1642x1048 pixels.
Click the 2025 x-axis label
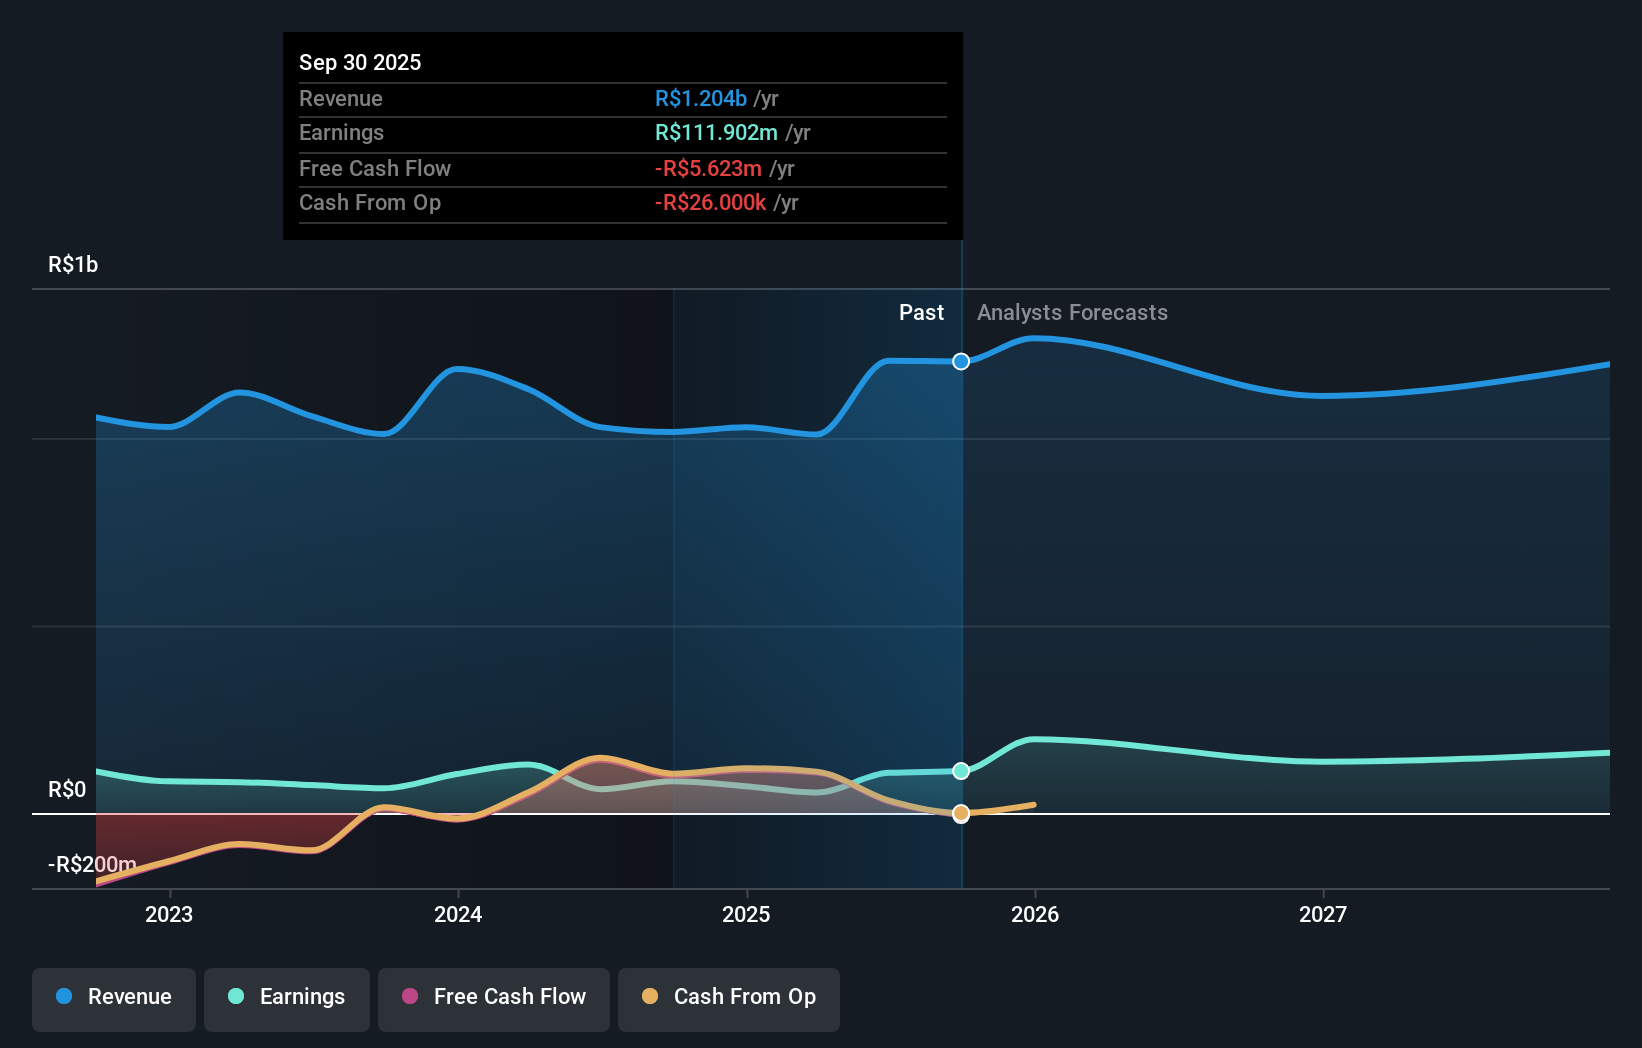(x=746, y=914)
